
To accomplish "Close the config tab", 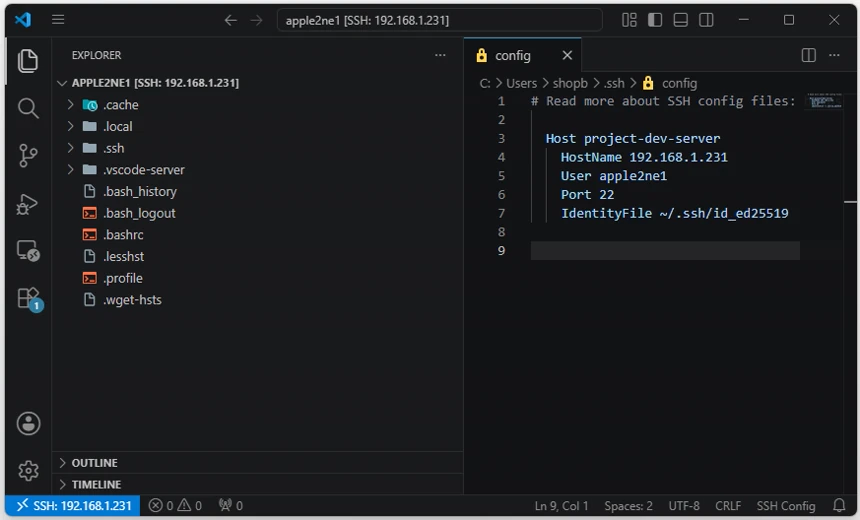I will pos(567,55).
